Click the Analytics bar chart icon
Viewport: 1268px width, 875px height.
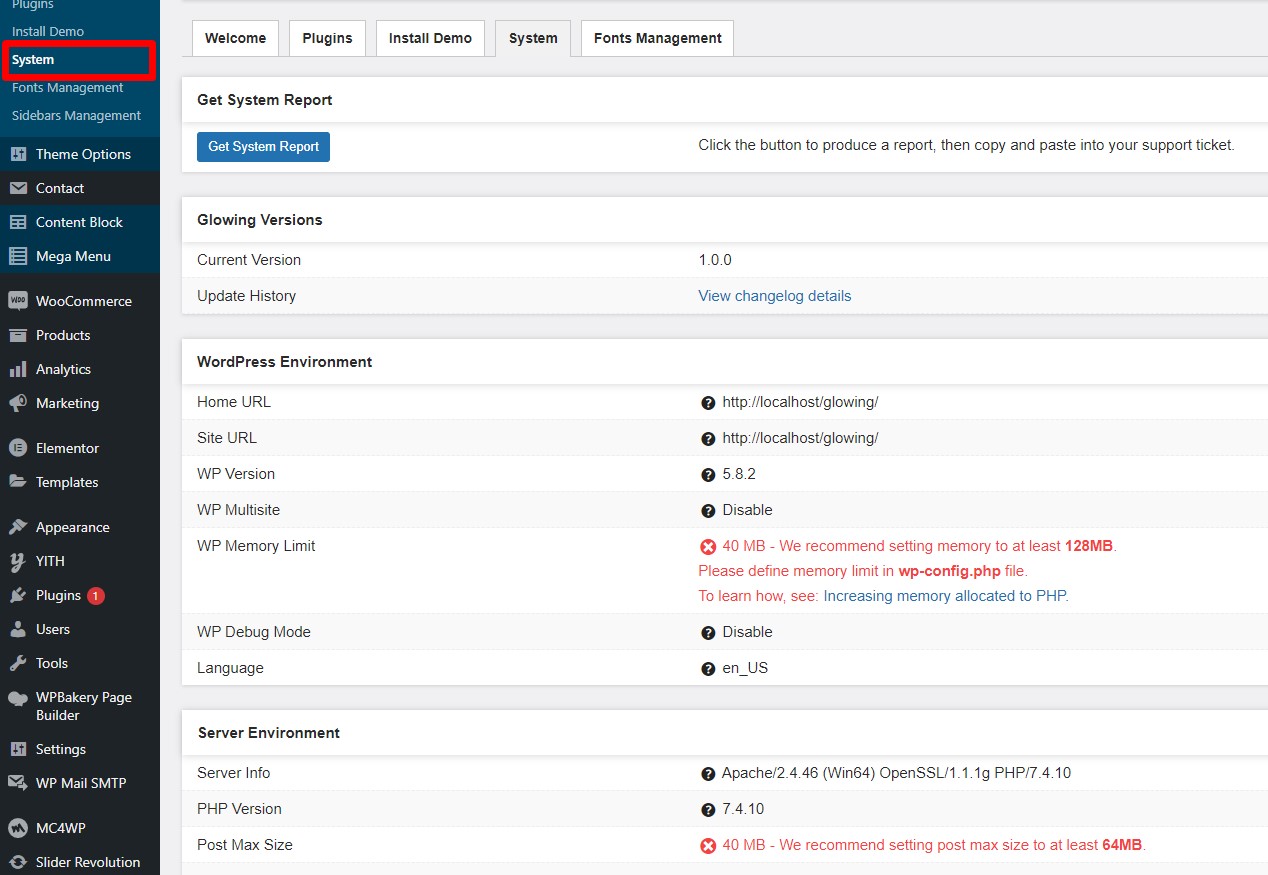pos(18,369)
